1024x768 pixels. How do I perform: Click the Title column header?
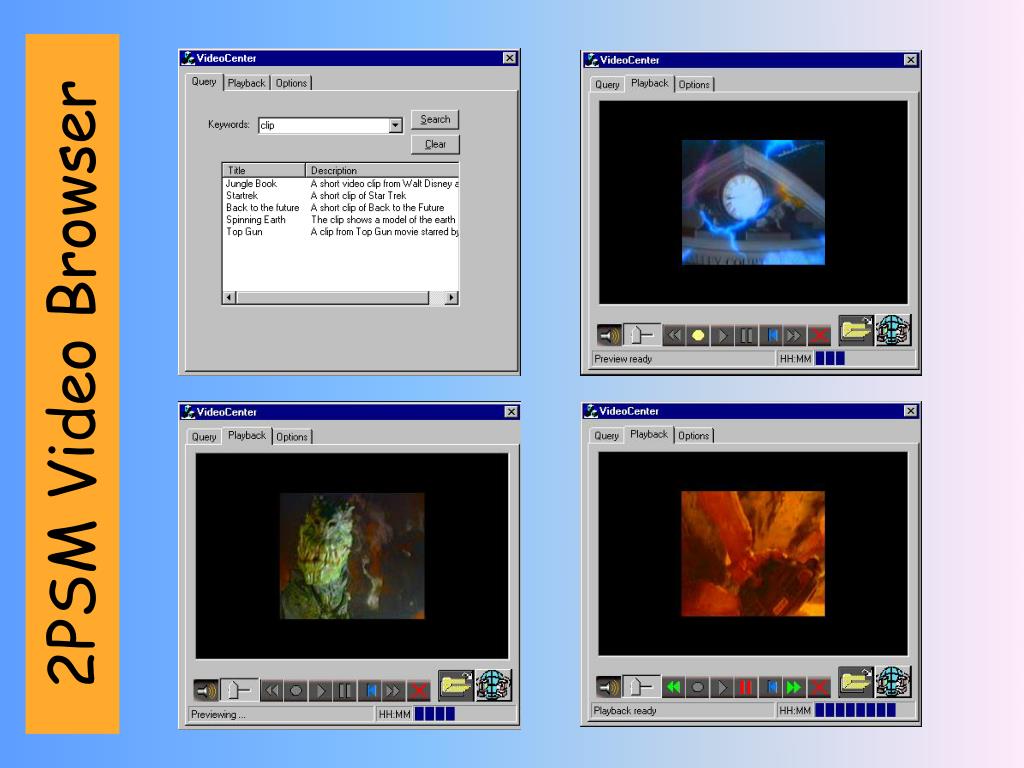(264, 170)
